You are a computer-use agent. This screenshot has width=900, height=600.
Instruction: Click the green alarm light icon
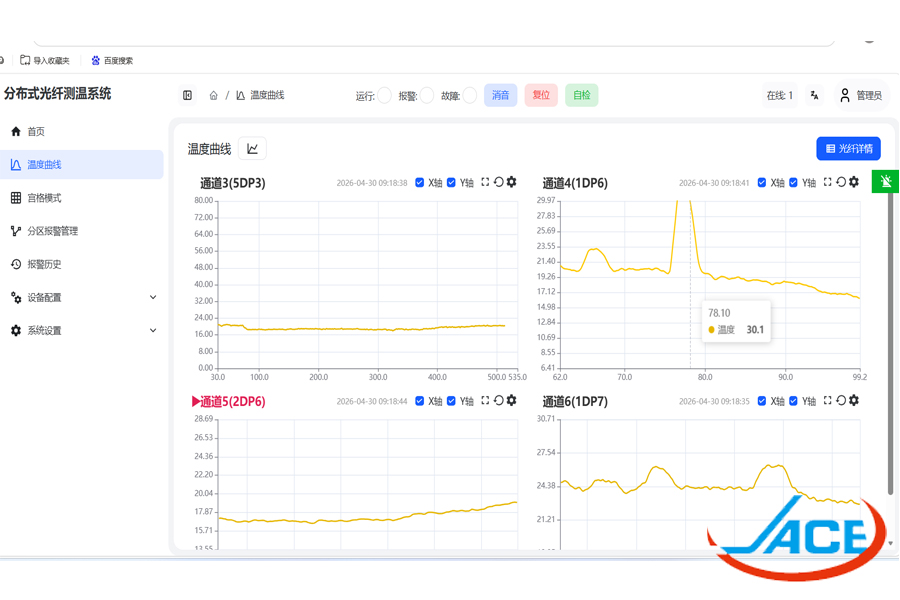(885, 181)
